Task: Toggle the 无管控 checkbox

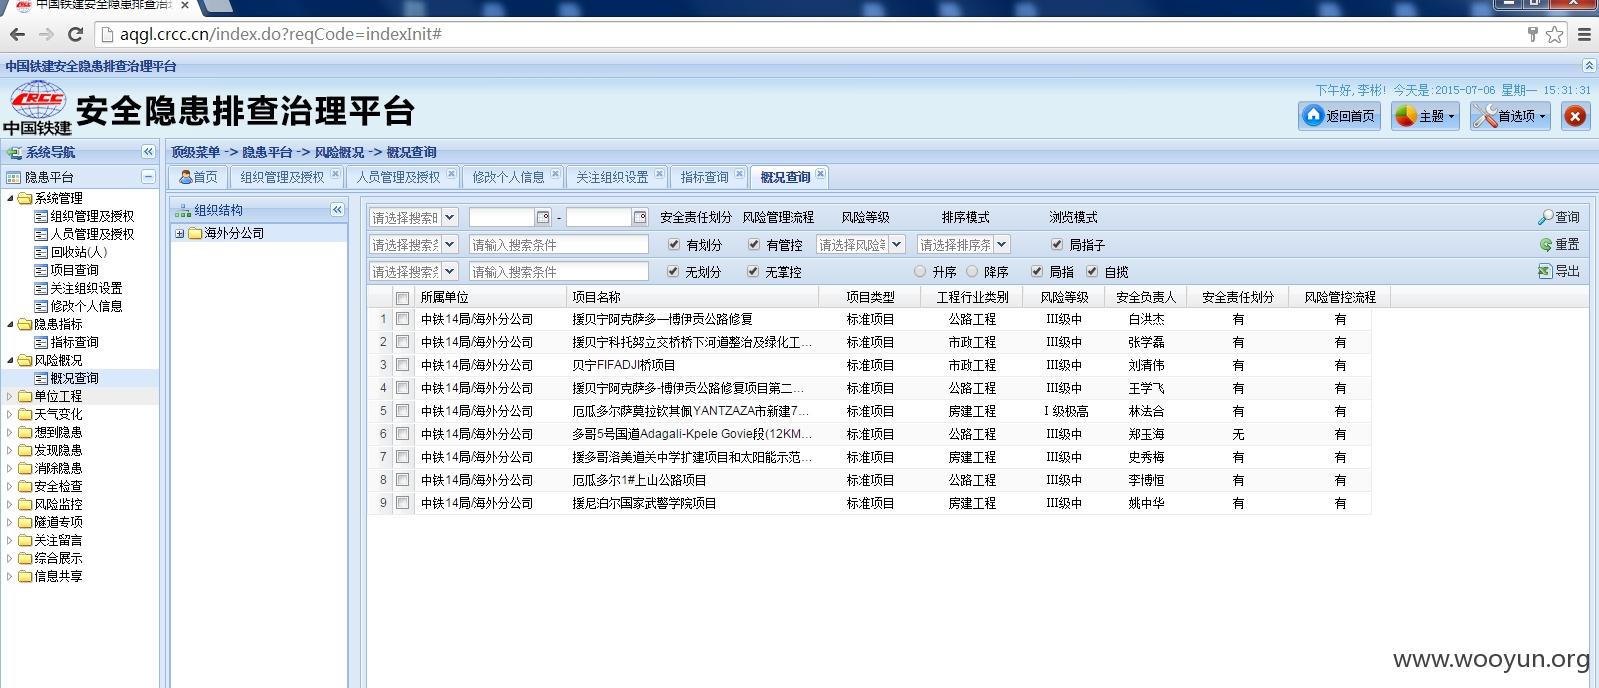Action: [753, 271]
